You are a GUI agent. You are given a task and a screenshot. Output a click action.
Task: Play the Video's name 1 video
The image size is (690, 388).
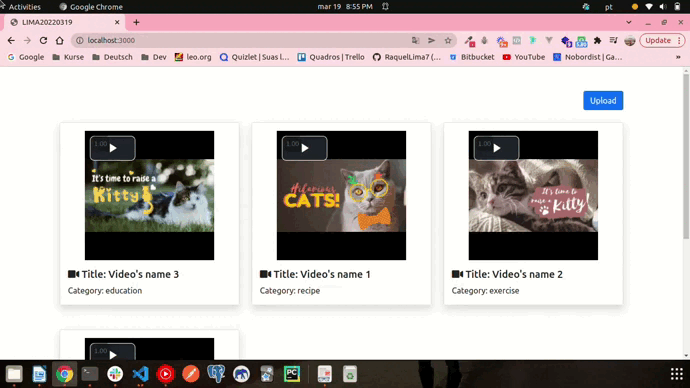coord(305,148)
